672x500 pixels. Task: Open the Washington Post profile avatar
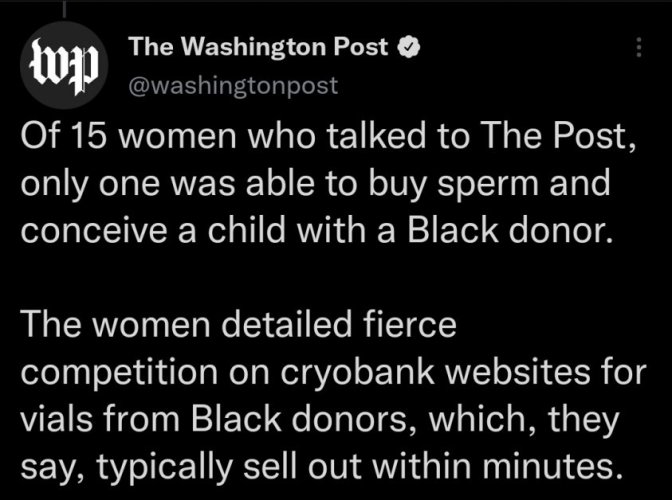pos(64,65)
